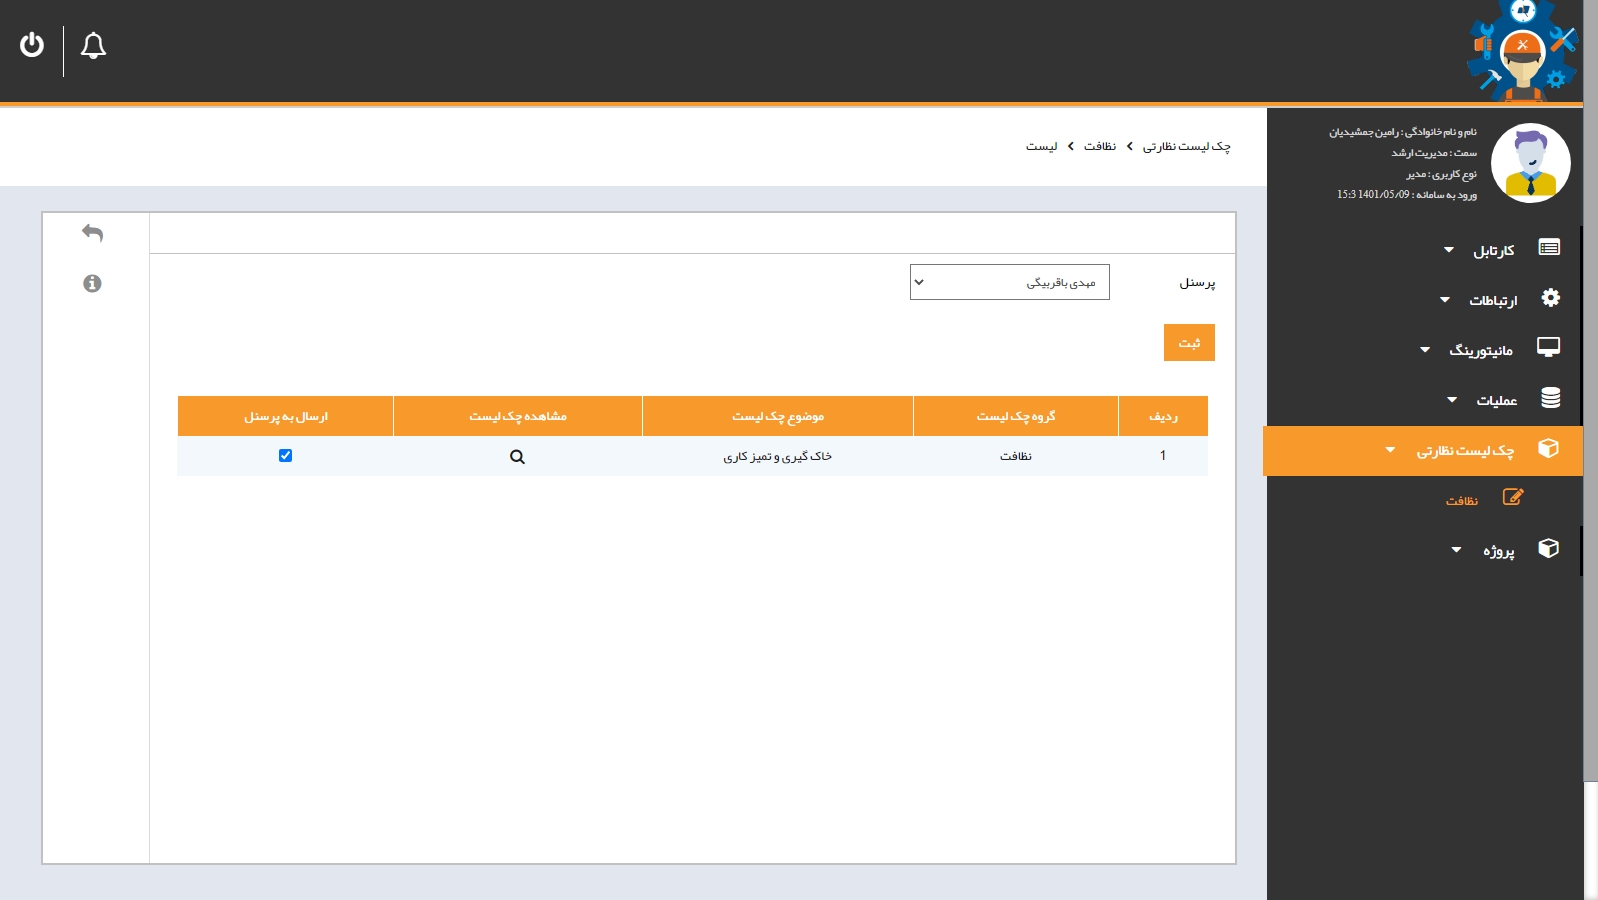
Task: Click the عملیات database icon
Action: pos(1550,398)
